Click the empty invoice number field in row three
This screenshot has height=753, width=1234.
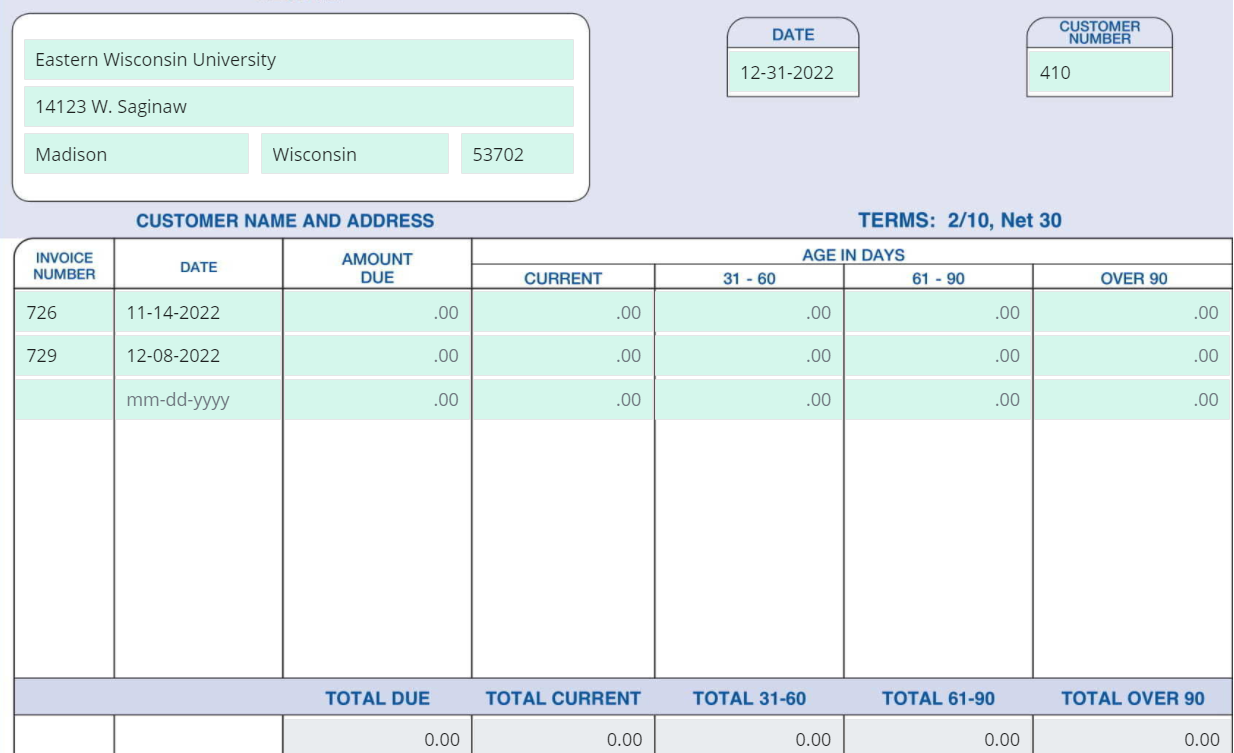tap(62, 399)
